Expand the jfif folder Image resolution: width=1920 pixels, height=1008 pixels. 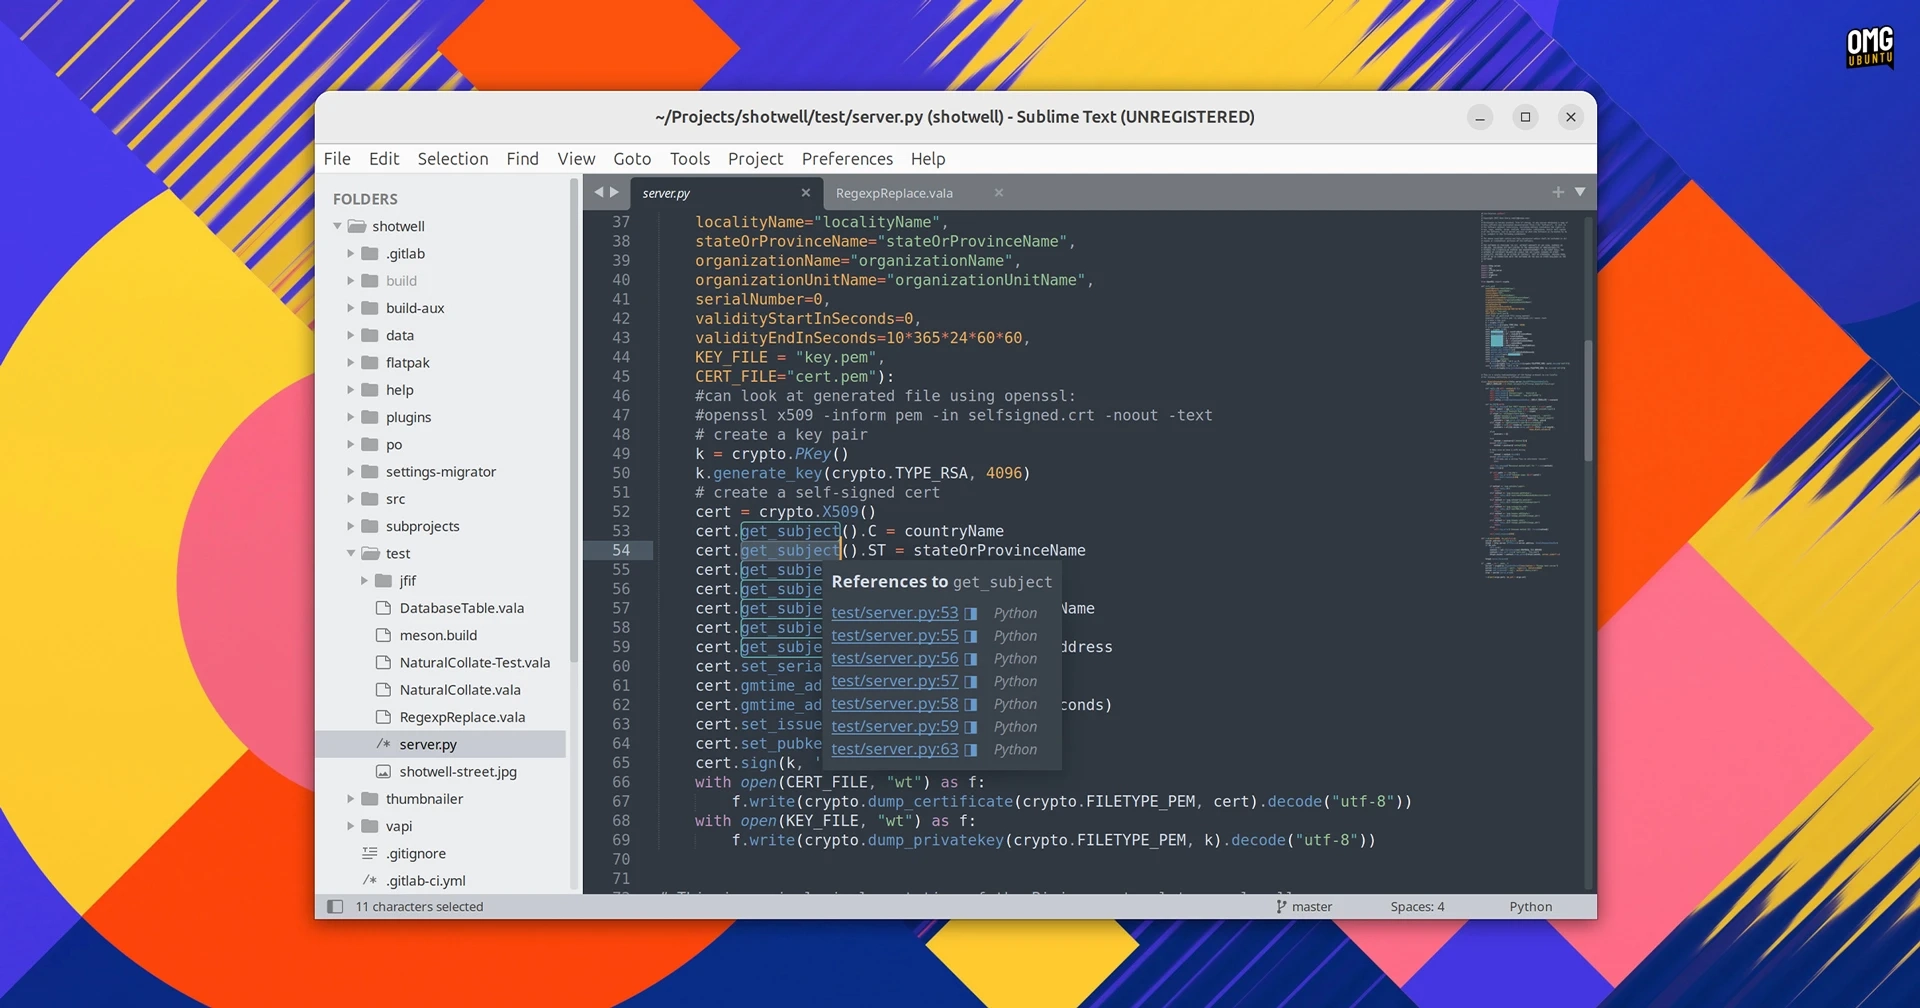click(x=365, y=581)
